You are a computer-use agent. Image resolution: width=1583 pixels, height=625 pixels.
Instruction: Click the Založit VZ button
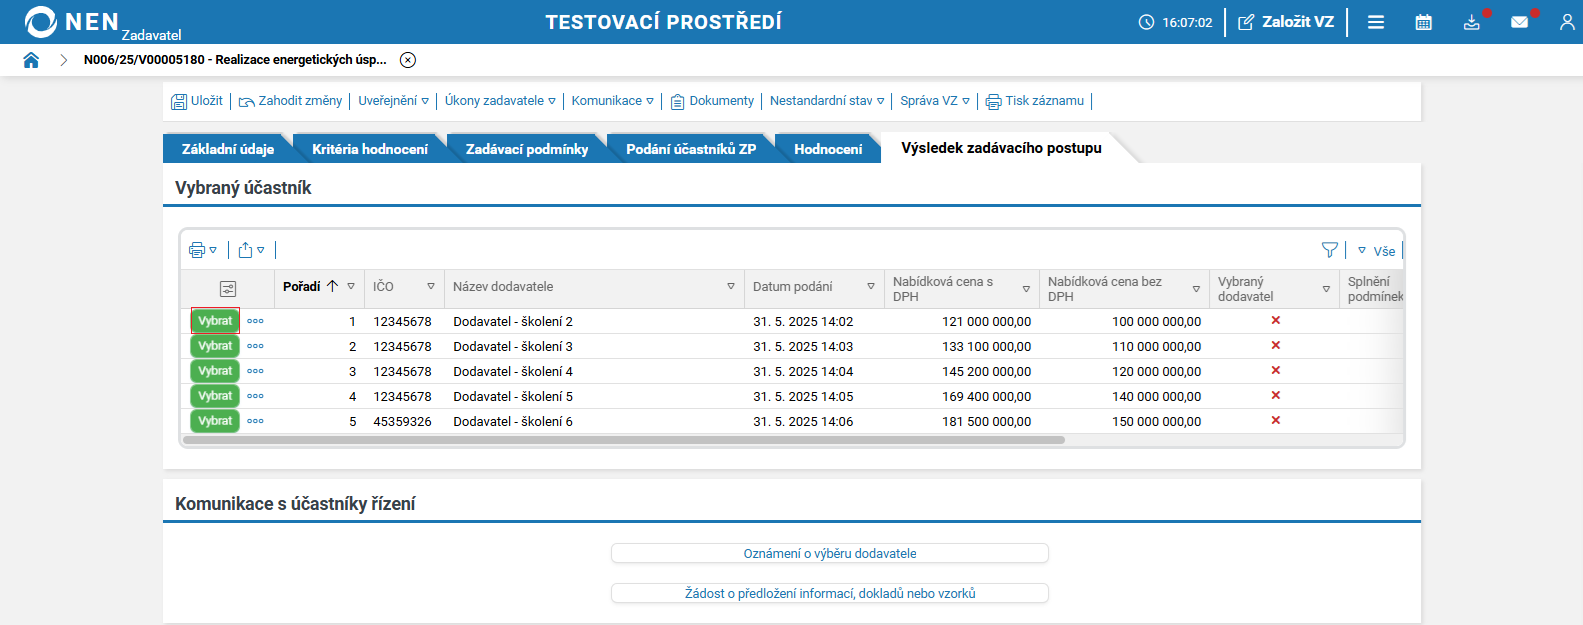point(1286,22)
